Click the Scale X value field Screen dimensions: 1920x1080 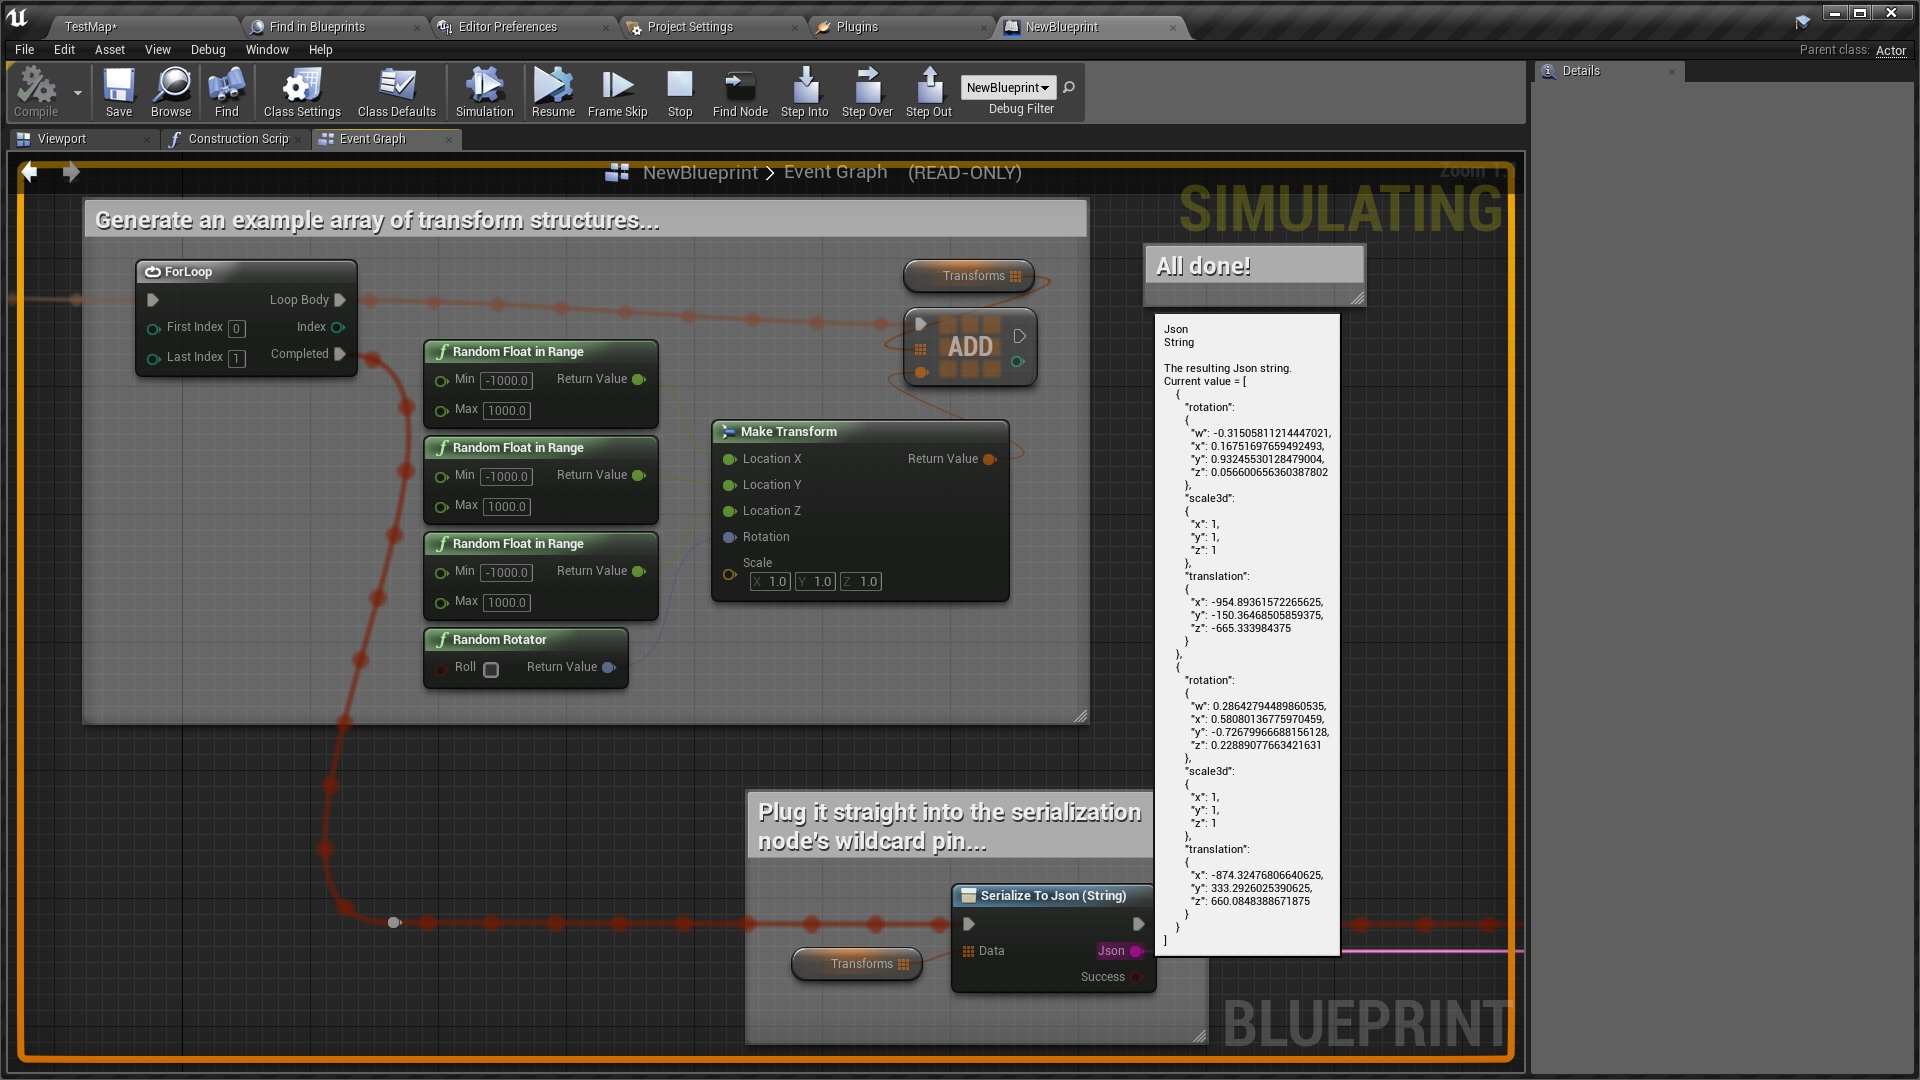pos(770,581)
